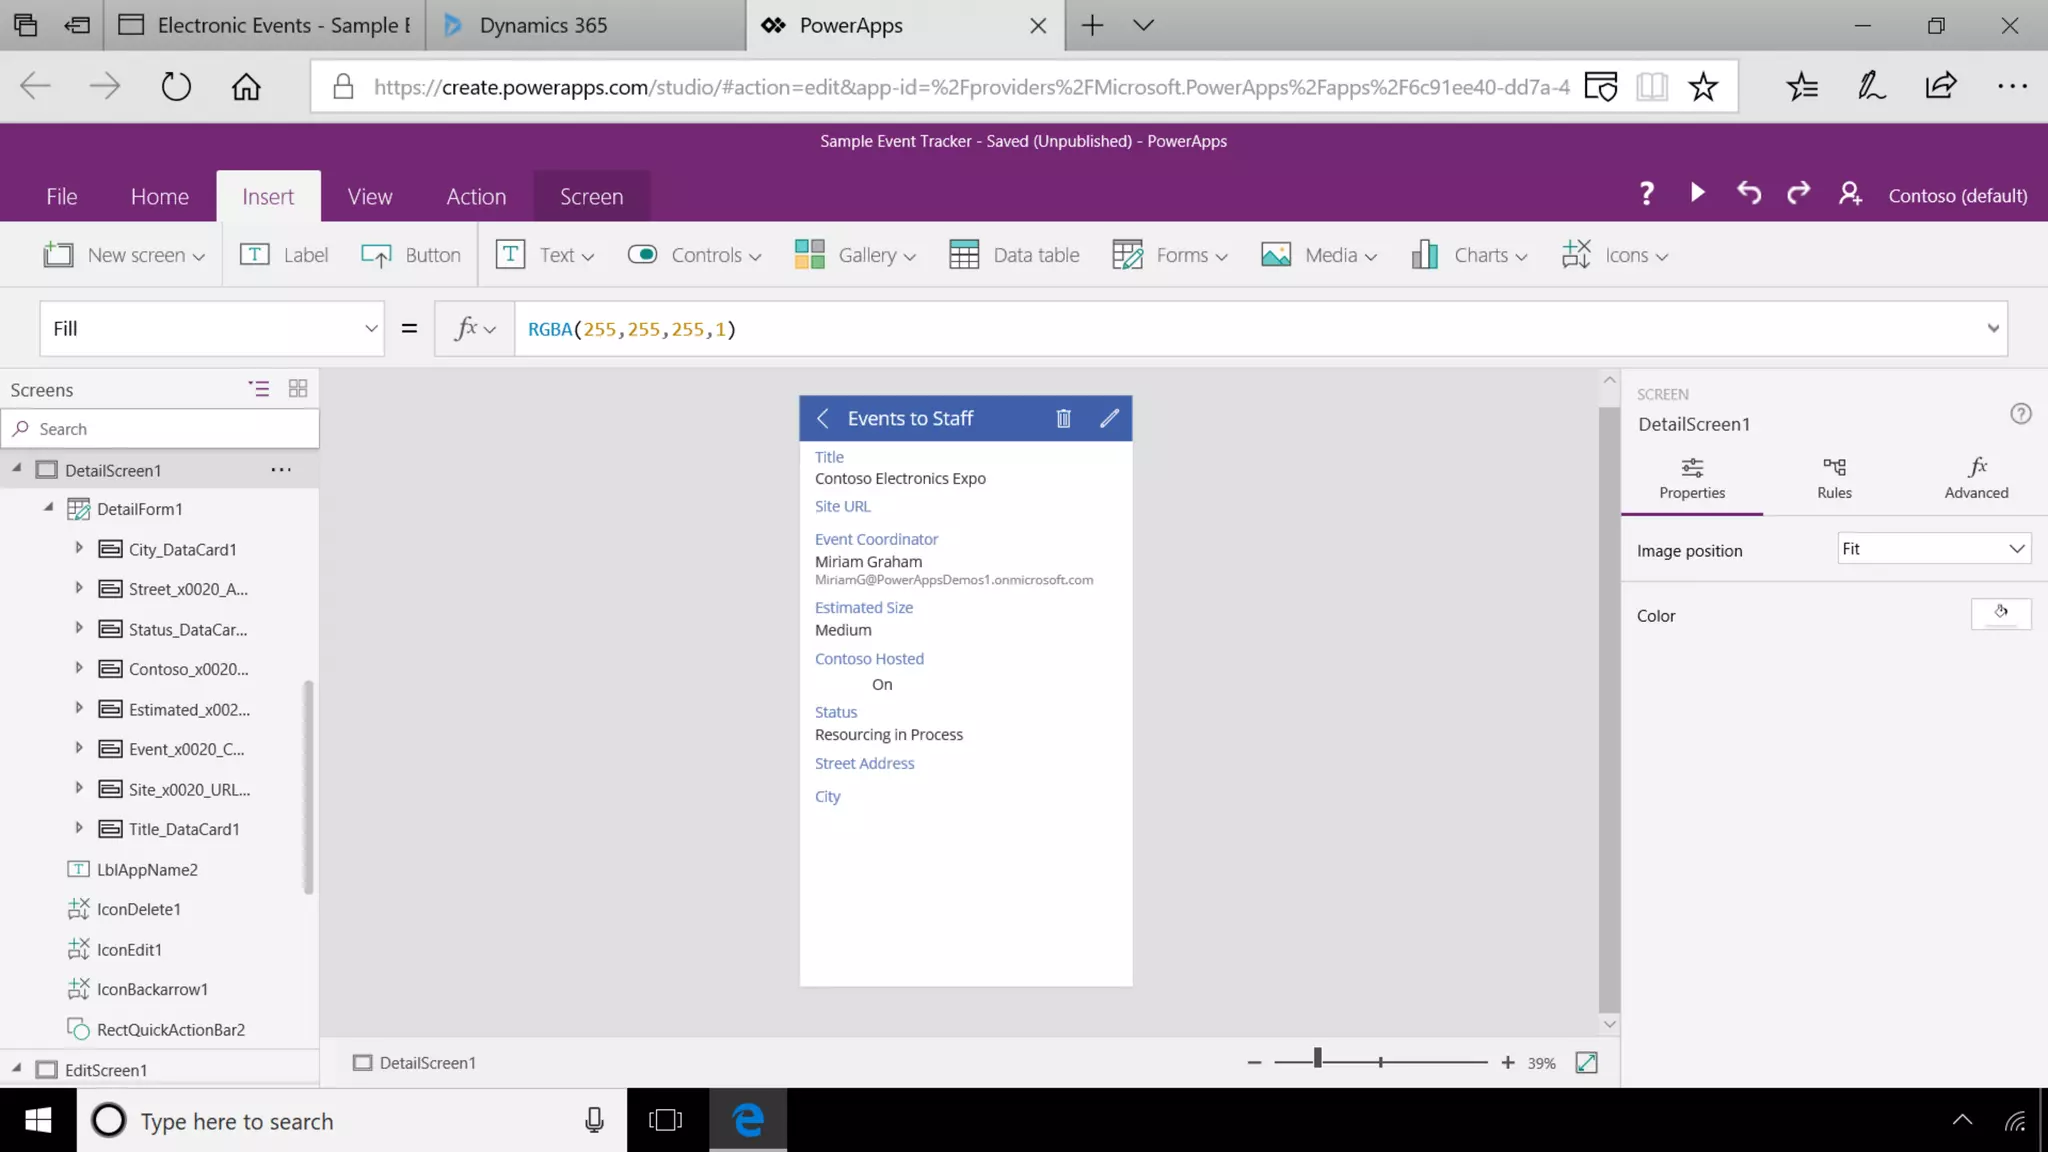This screenshot has width=2048, height=1152.
Task: Click the Share user icon in title bar
Action: (x=1850, y=194)
